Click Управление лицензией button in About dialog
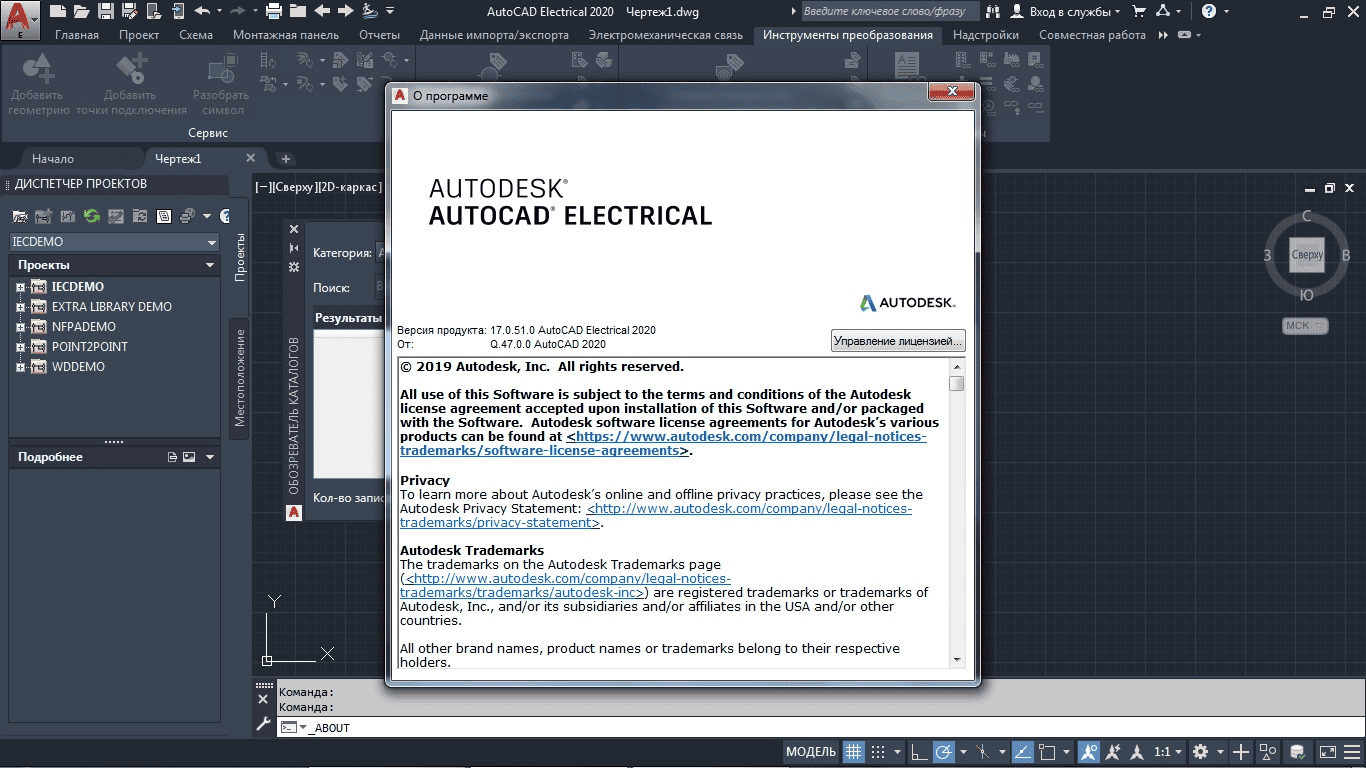This screenshot has width=1366, height=768. pos(898,341)
